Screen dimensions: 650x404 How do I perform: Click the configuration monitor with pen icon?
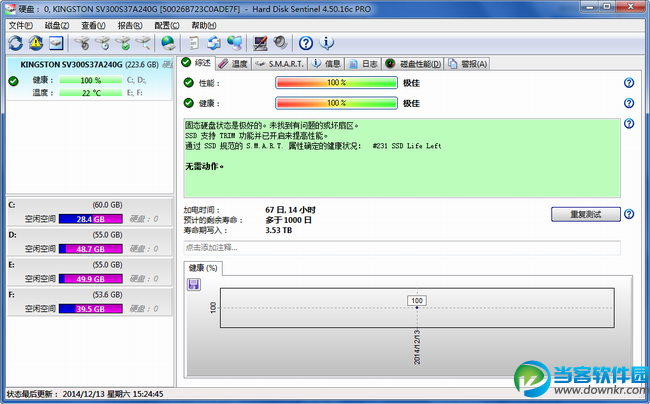(260, 43)
